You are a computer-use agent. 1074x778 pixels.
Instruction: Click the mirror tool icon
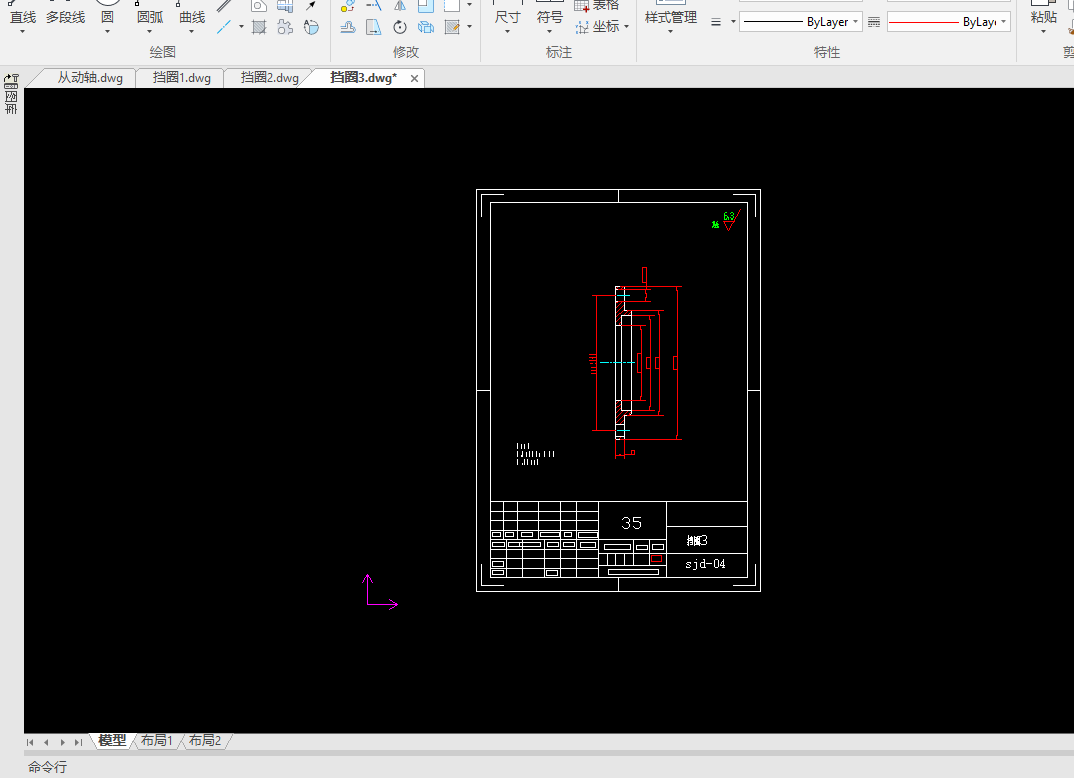click(400, 5)
